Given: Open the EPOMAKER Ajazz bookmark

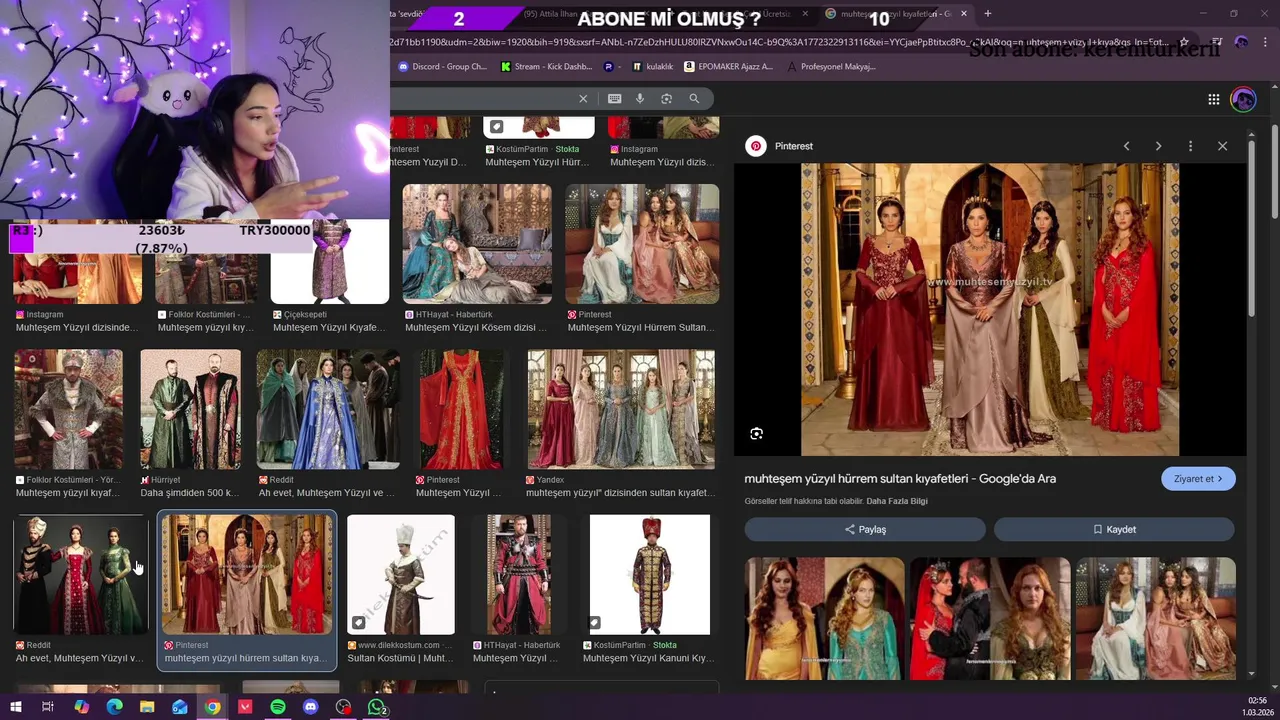Looking at the screenshot, I should pyautogui.click(x=729, y=67).
